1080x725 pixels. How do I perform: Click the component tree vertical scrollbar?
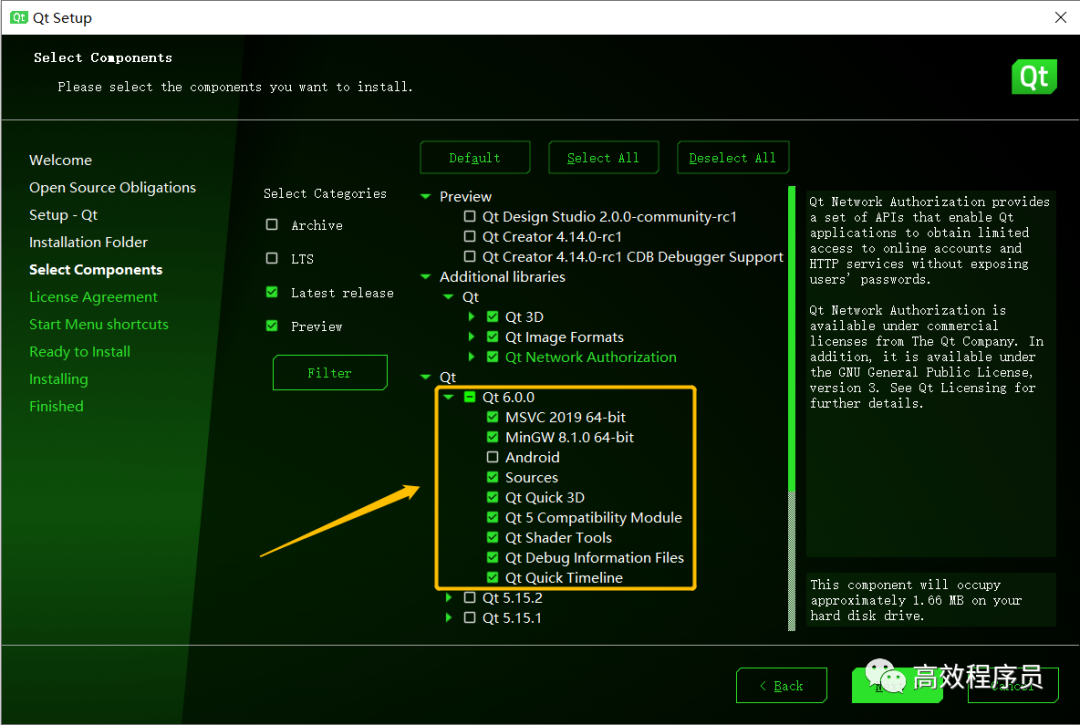[x=791, y=408]
